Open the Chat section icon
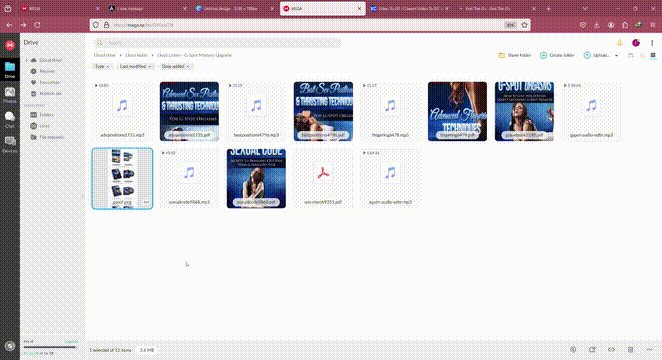 point(10,119)
